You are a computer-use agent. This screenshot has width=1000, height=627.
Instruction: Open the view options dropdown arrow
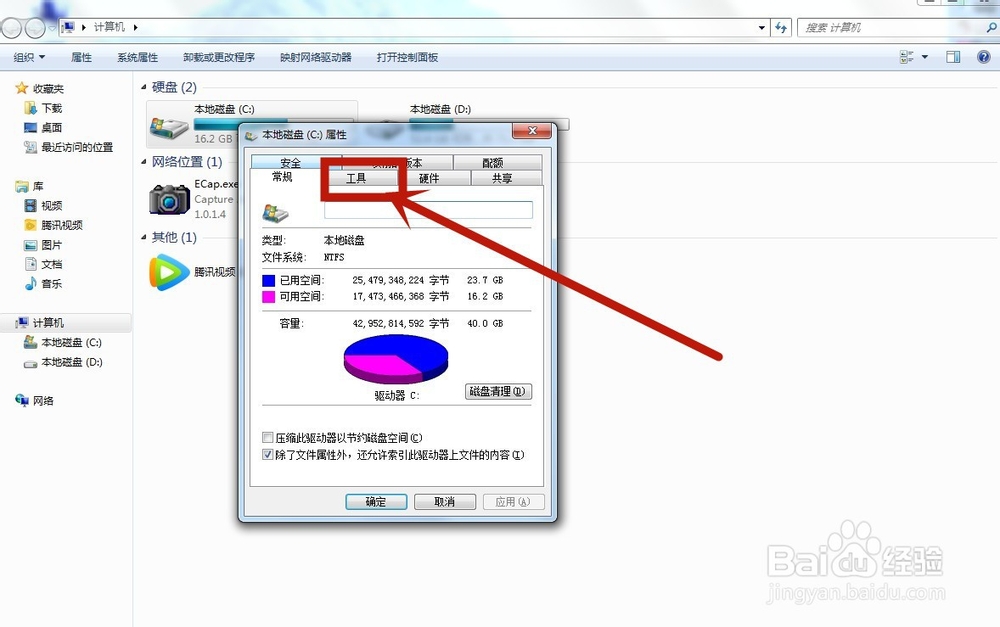click(x=925, y=57)
